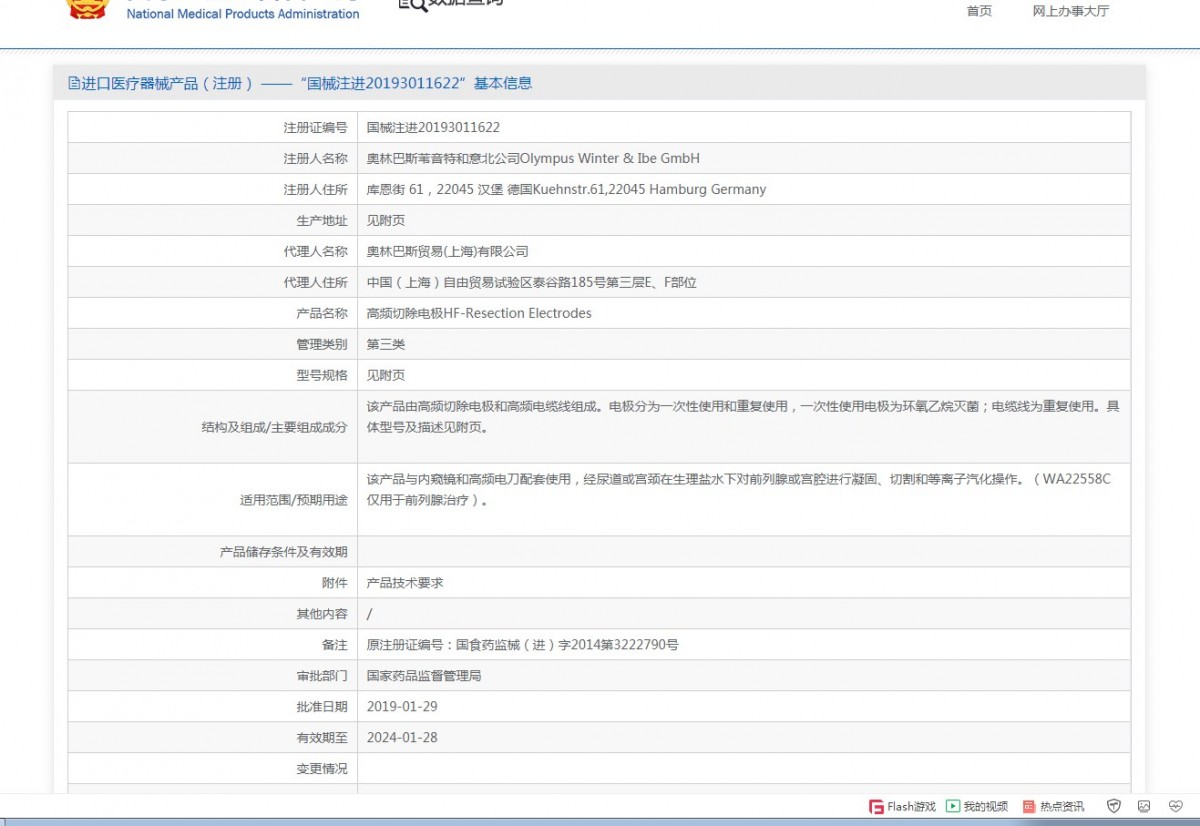Open the Flash游戏 icon in status bar

coord(876,806)
